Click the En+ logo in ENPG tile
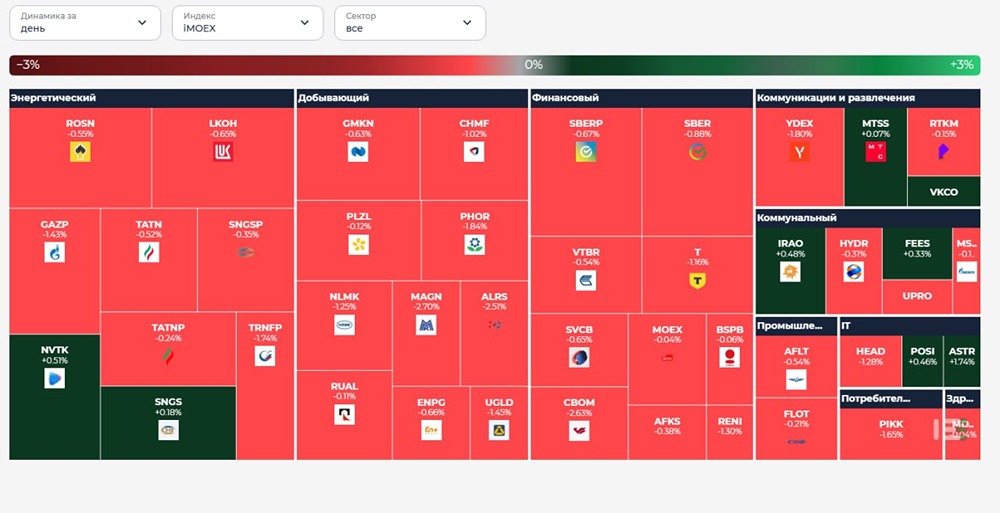This screenshot has width=1000, height=513. pos(432,430)
